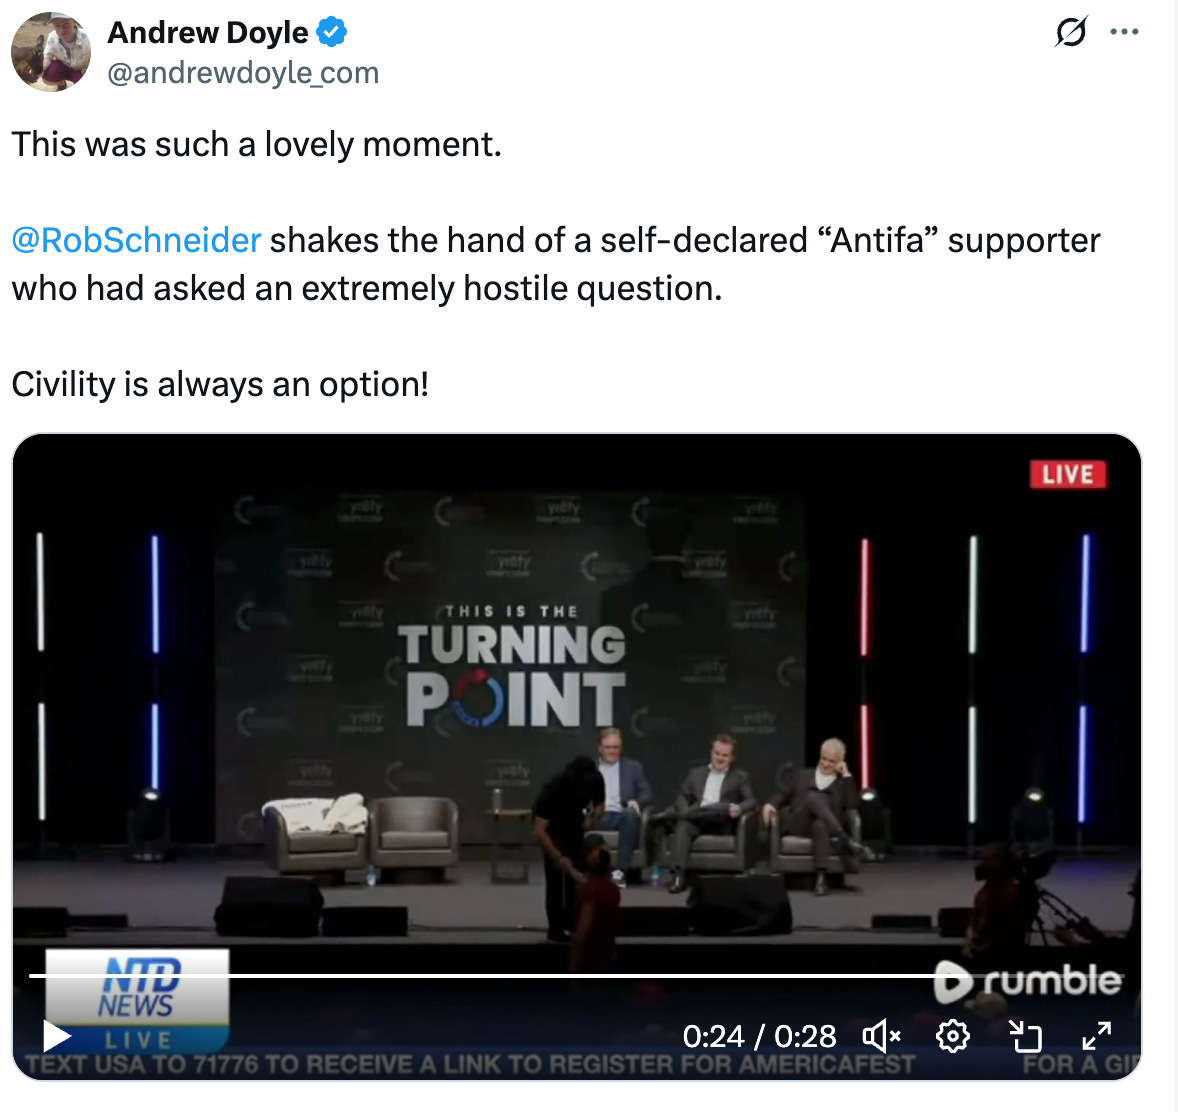Click the red LIVE badge
The height and width of the screenshot is (1112, 1178).
[1068, 474]
